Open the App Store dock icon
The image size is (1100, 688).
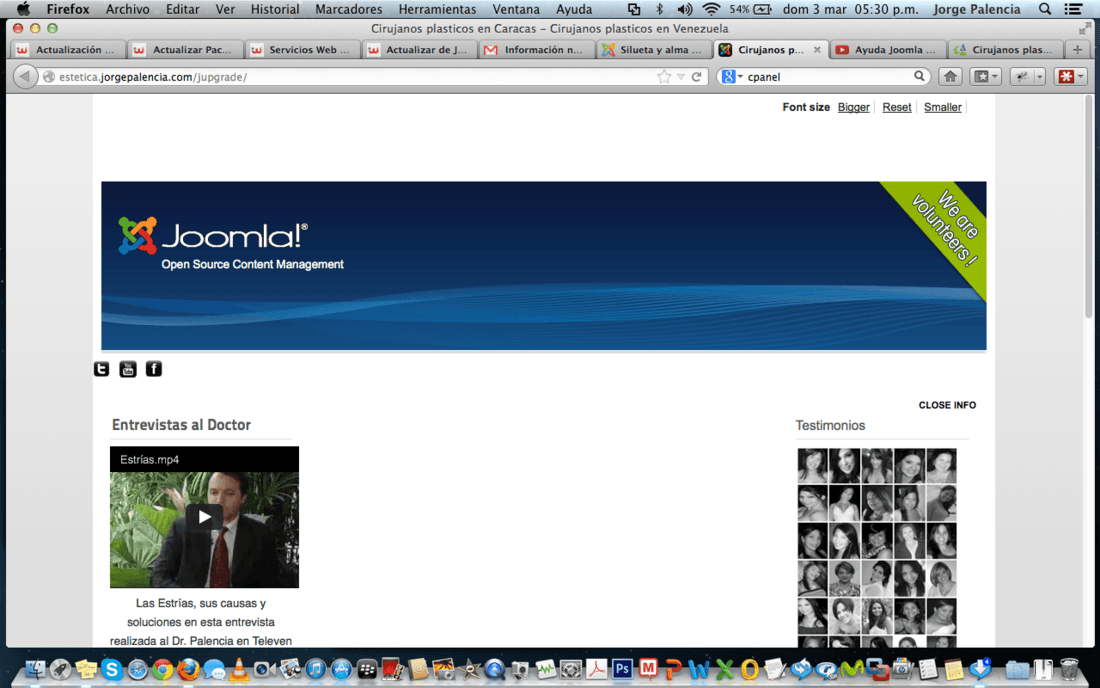[341, 670]
